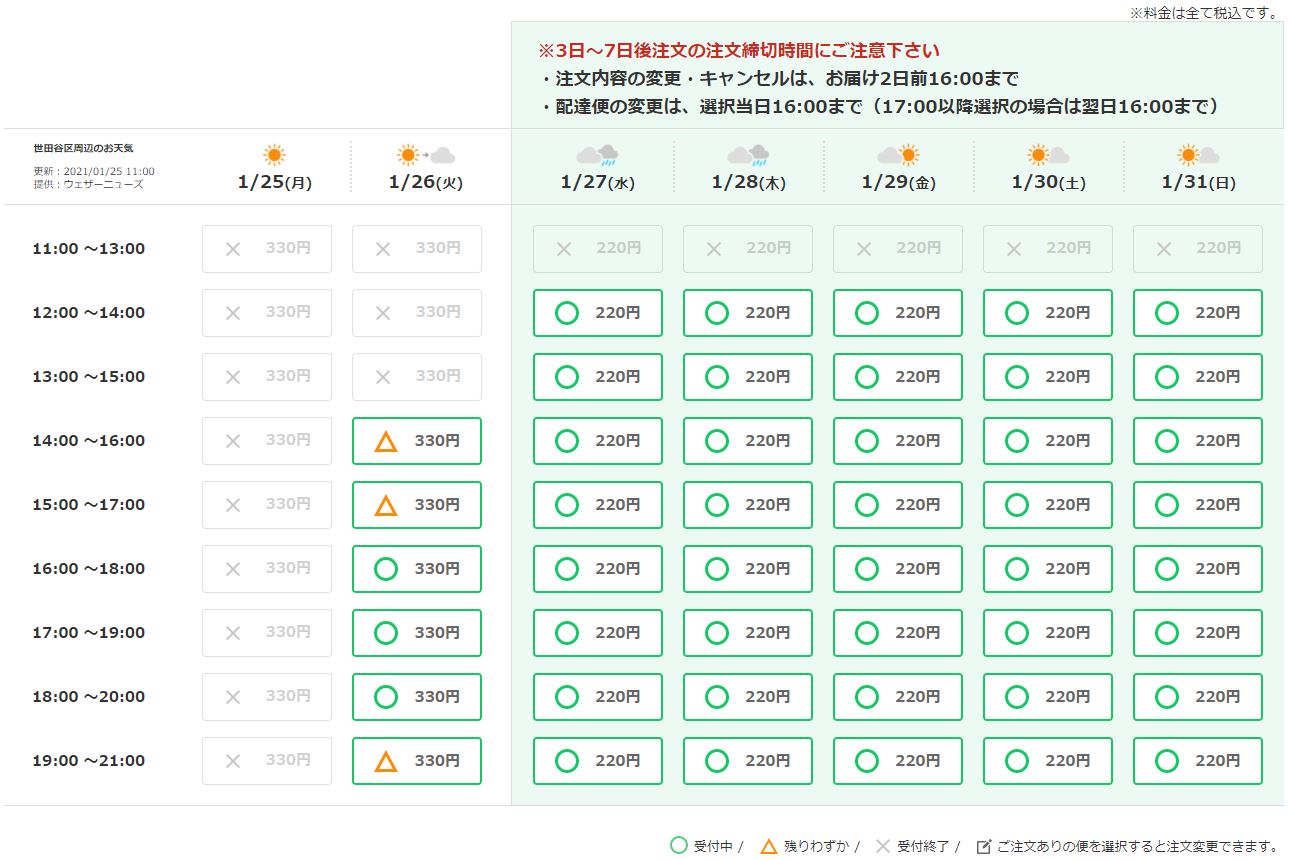Viewport: 1289px width, 860px height.
Task: Click 世田谷区周辺のお天気 label
Action: [x=83, y=148]
